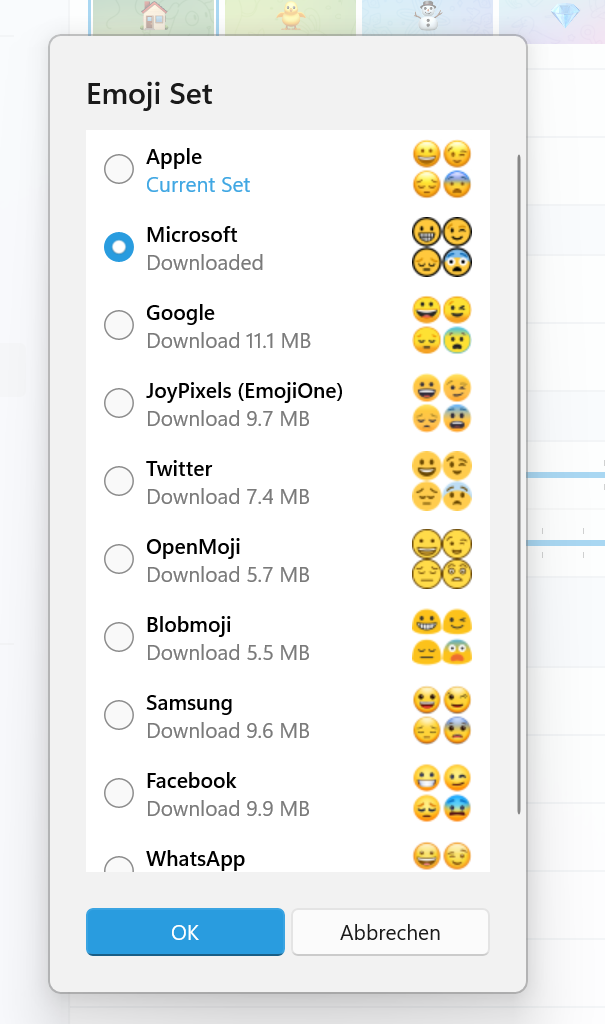Image resolution: width=605 pixels, height=1024 pixels.
Task: Click the Apple emoji preview thumbnails
Action: [442, 168]
